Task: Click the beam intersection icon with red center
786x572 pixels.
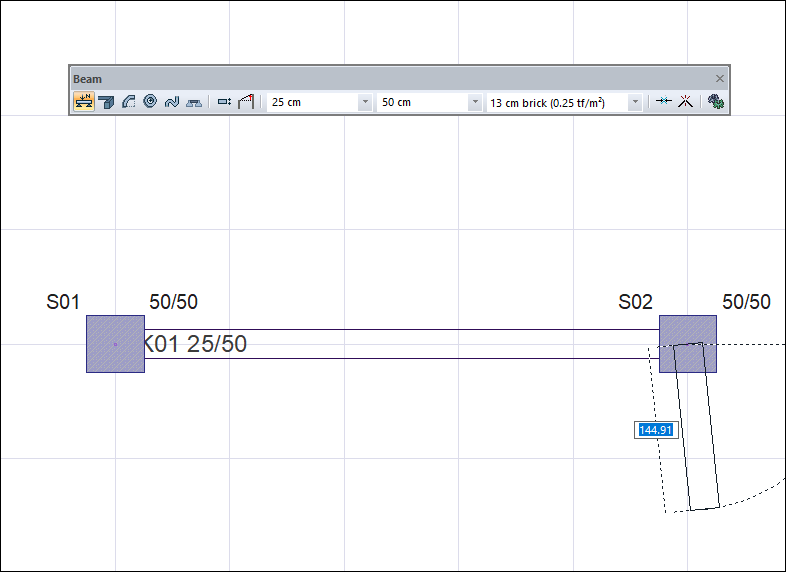Action: click(x=685, y=101)
